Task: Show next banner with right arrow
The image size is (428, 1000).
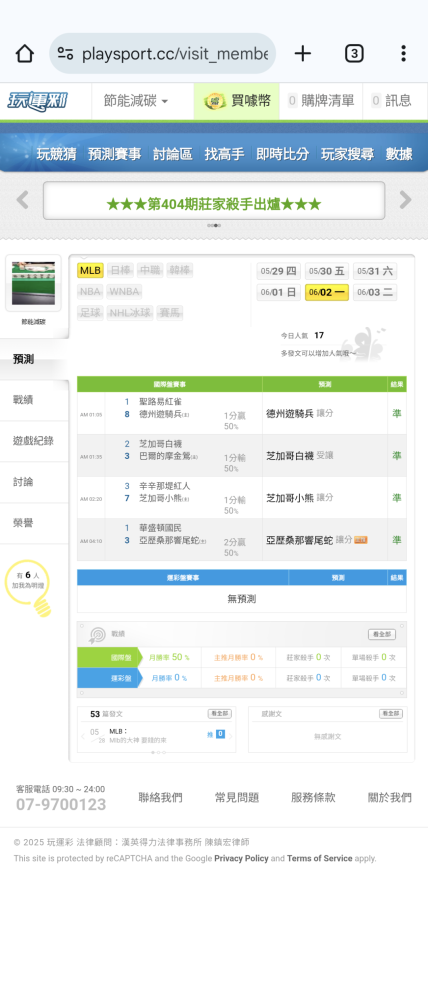Action: [x=405, y=200]
